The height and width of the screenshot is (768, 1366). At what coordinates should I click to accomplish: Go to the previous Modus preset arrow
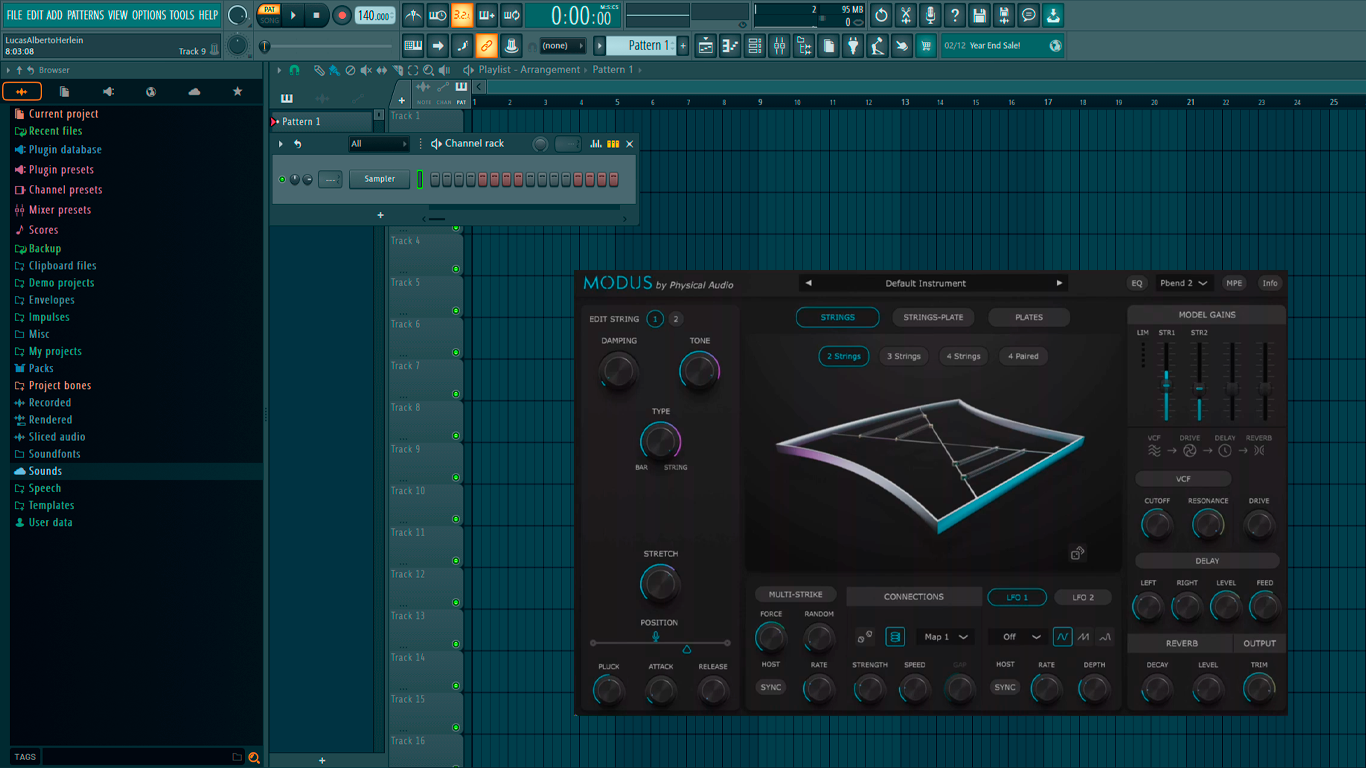pyautogui.click(x=808, y=283)
